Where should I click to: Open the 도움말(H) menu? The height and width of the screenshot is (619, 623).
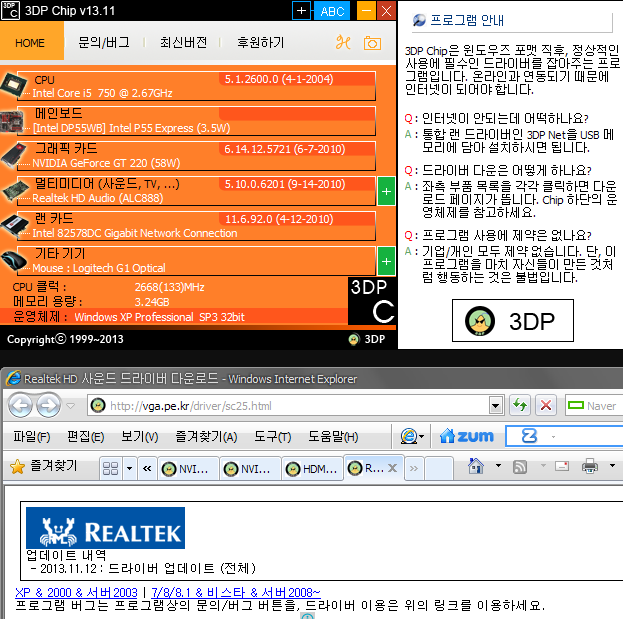point(333,437)
